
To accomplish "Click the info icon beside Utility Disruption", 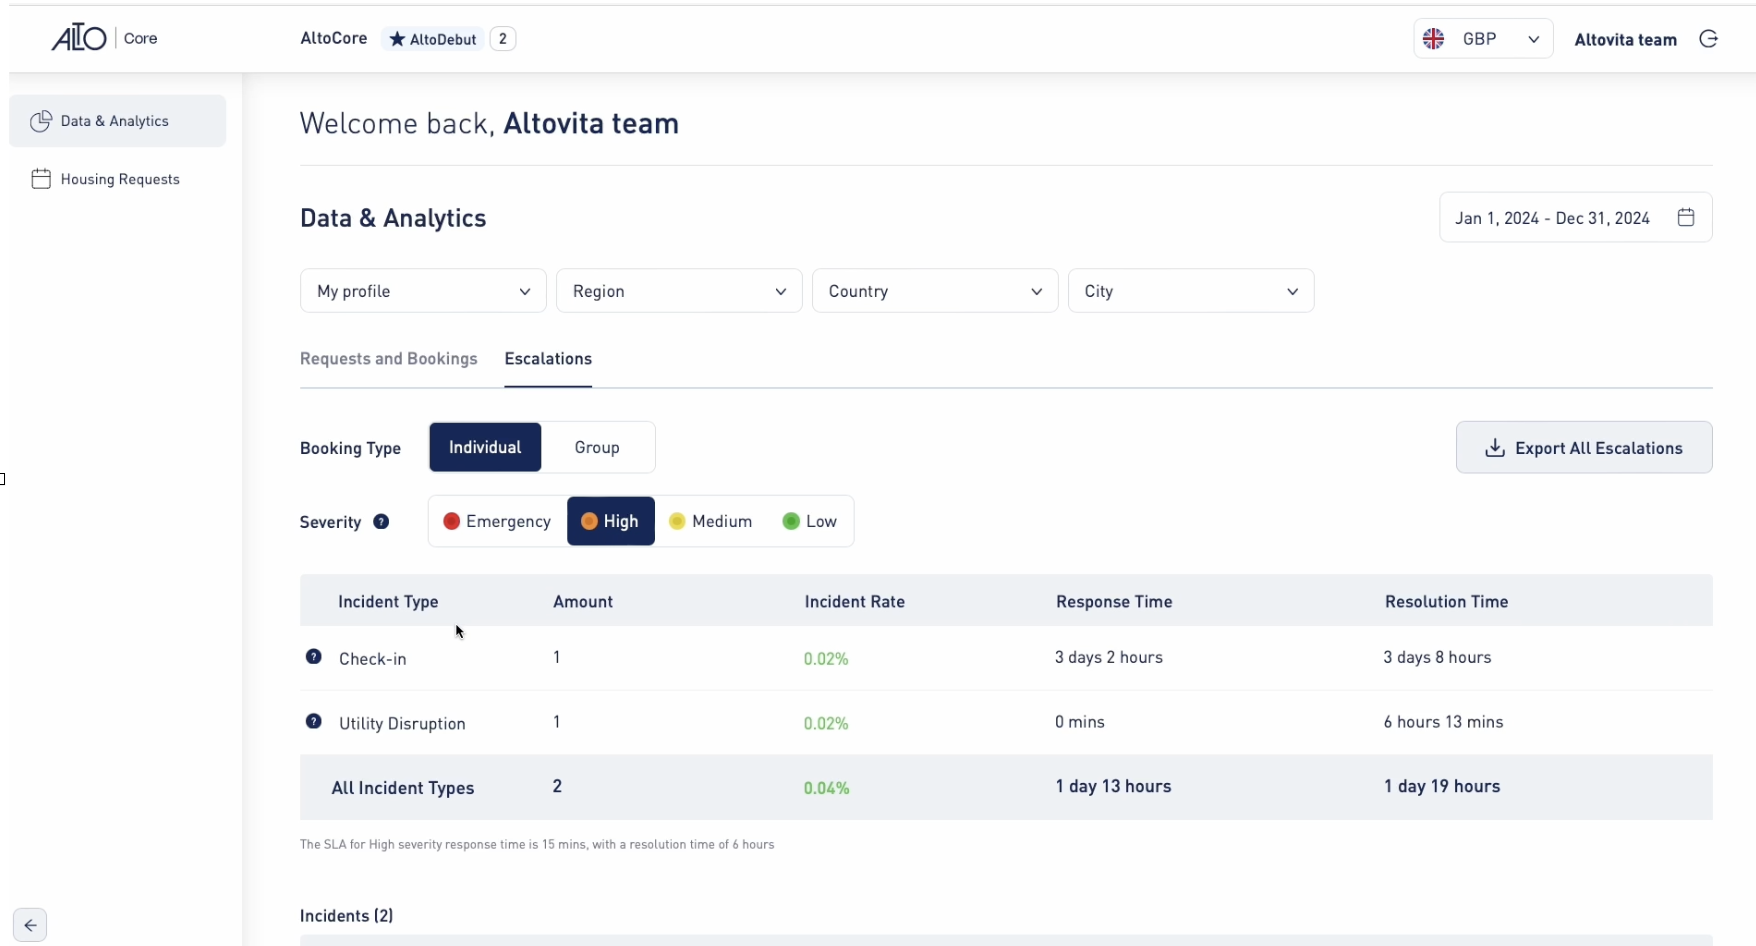I will click(314, 721).
